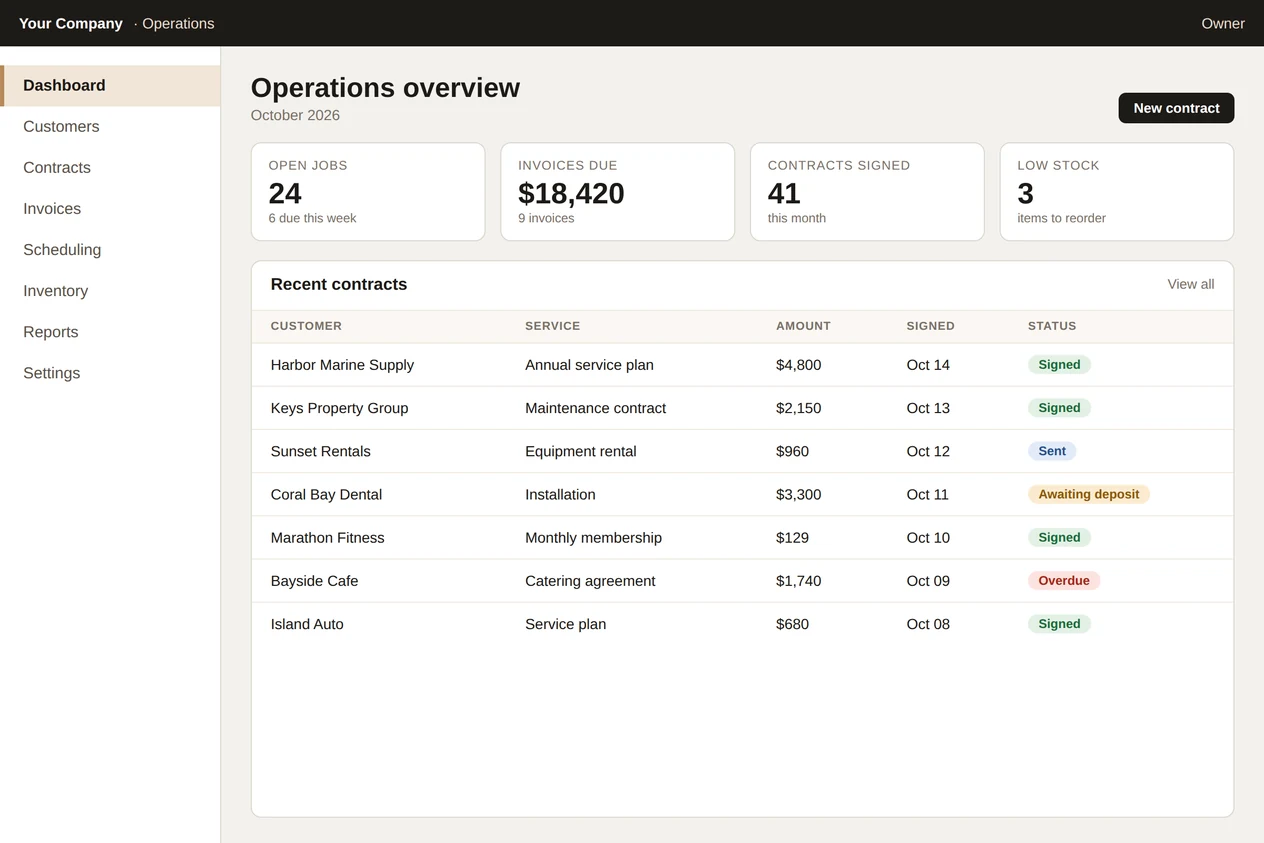Select Island Auto customer name
The image size is (1264, 843).
307,624
